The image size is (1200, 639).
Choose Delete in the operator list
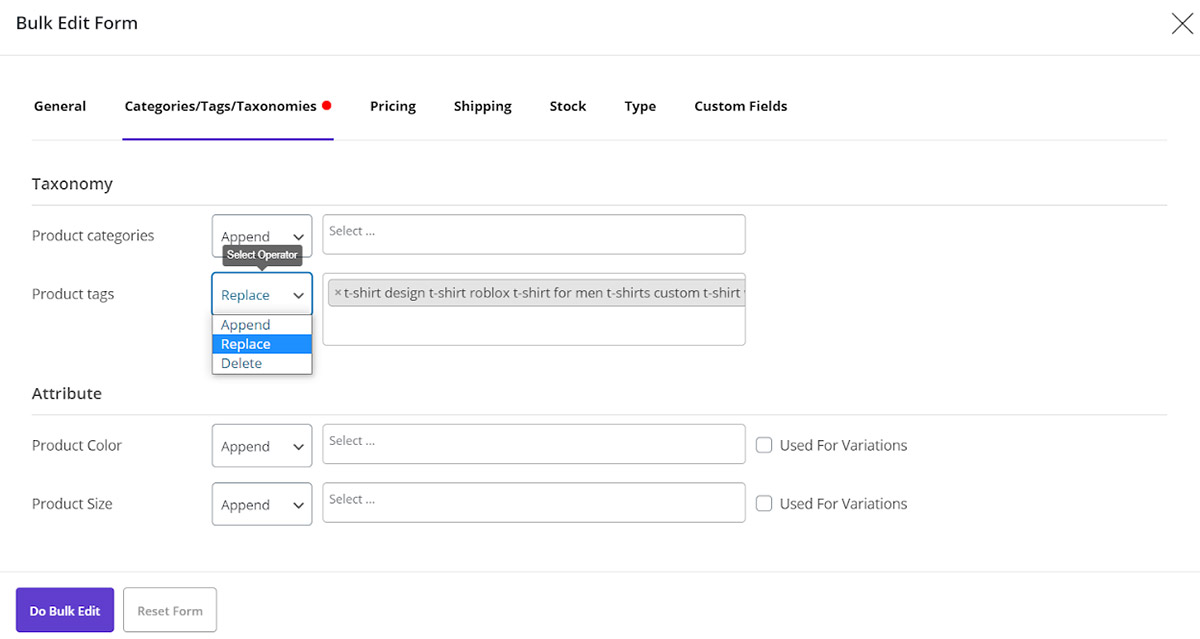point(242,363)
